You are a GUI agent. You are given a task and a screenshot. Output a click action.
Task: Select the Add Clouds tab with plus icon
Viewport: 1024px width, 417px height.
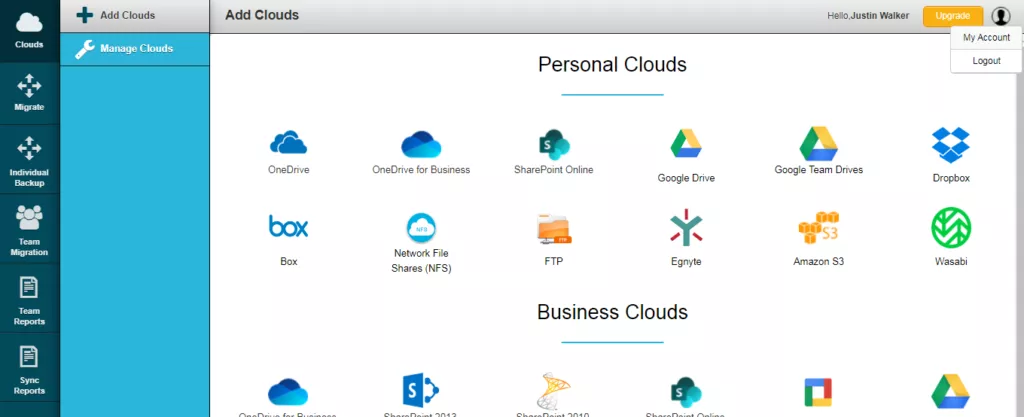click(x=135, y=15)
